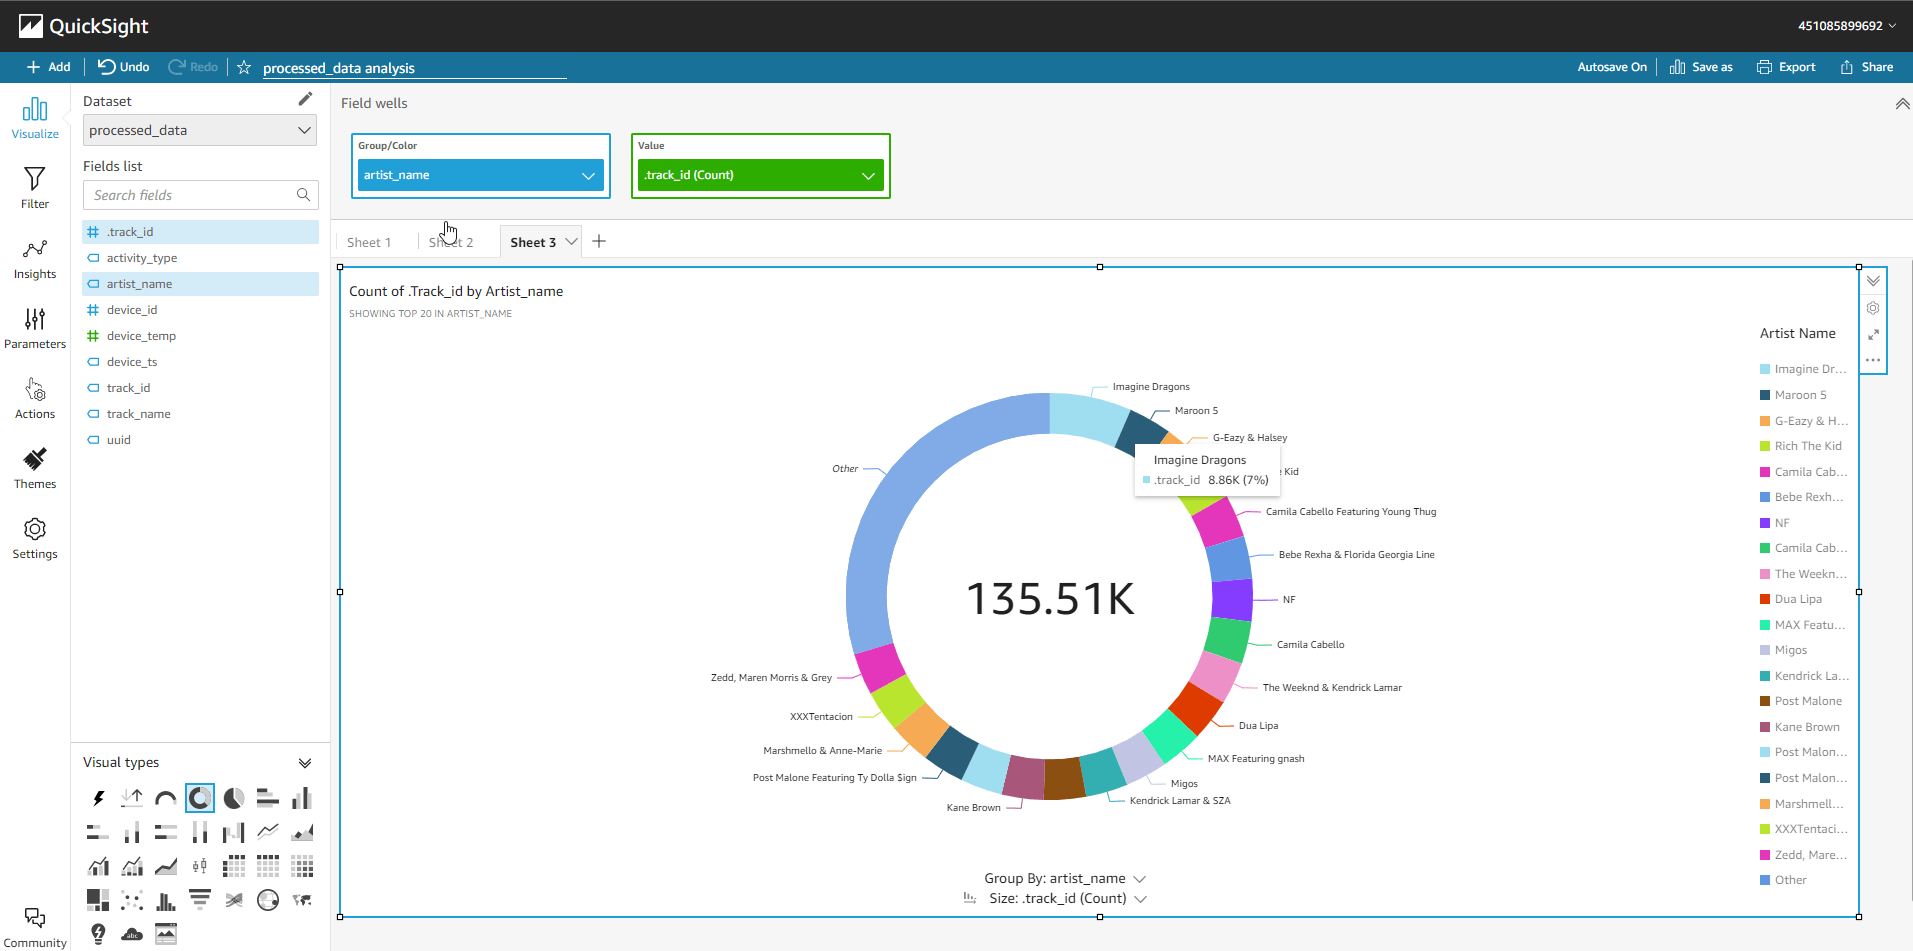Click the Imagine Dragons legend color swatch

click(x=1765, y=369)
